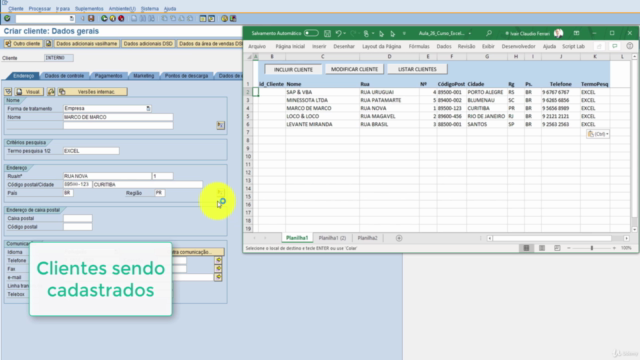
Task: Click the green Enter checkmark in SAP toolbar
Action: 7,18
